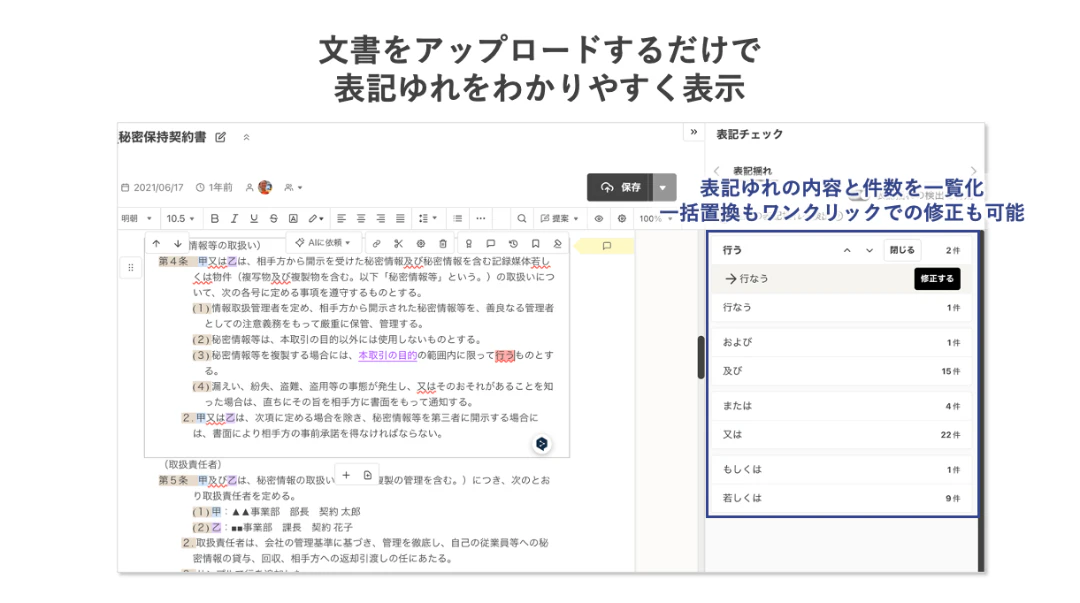The width and height of the screenshot is (1080, 603).
Task: Open the 10.5 font size dropdown
Action: [181, 218]
